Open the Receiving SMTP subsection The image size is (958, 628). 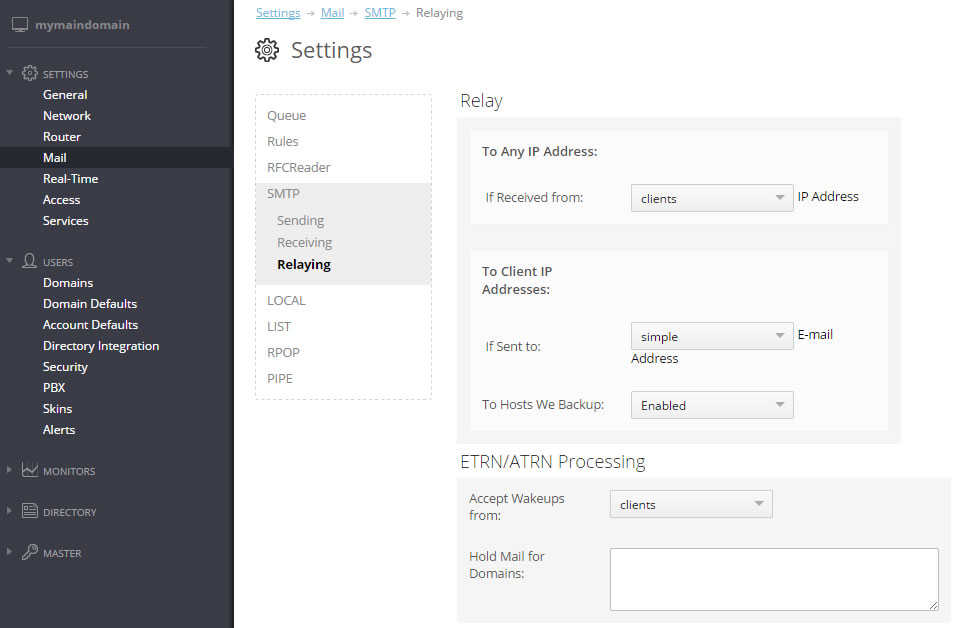coord(304,243)
